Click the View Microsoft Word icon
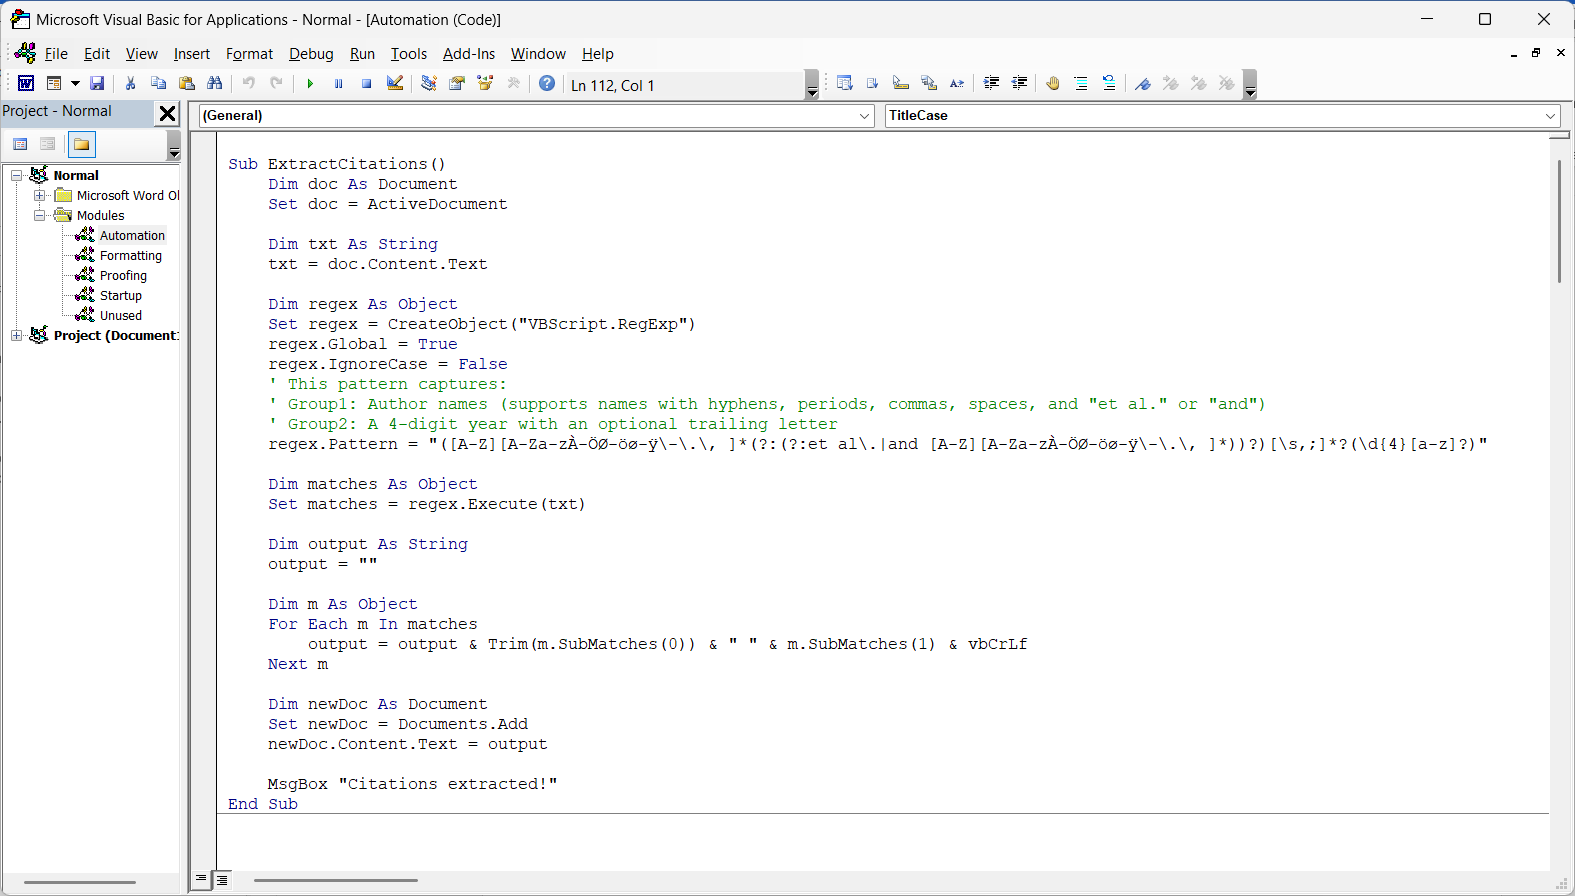This screenshot has width=1575, height=896. (26, 84)
